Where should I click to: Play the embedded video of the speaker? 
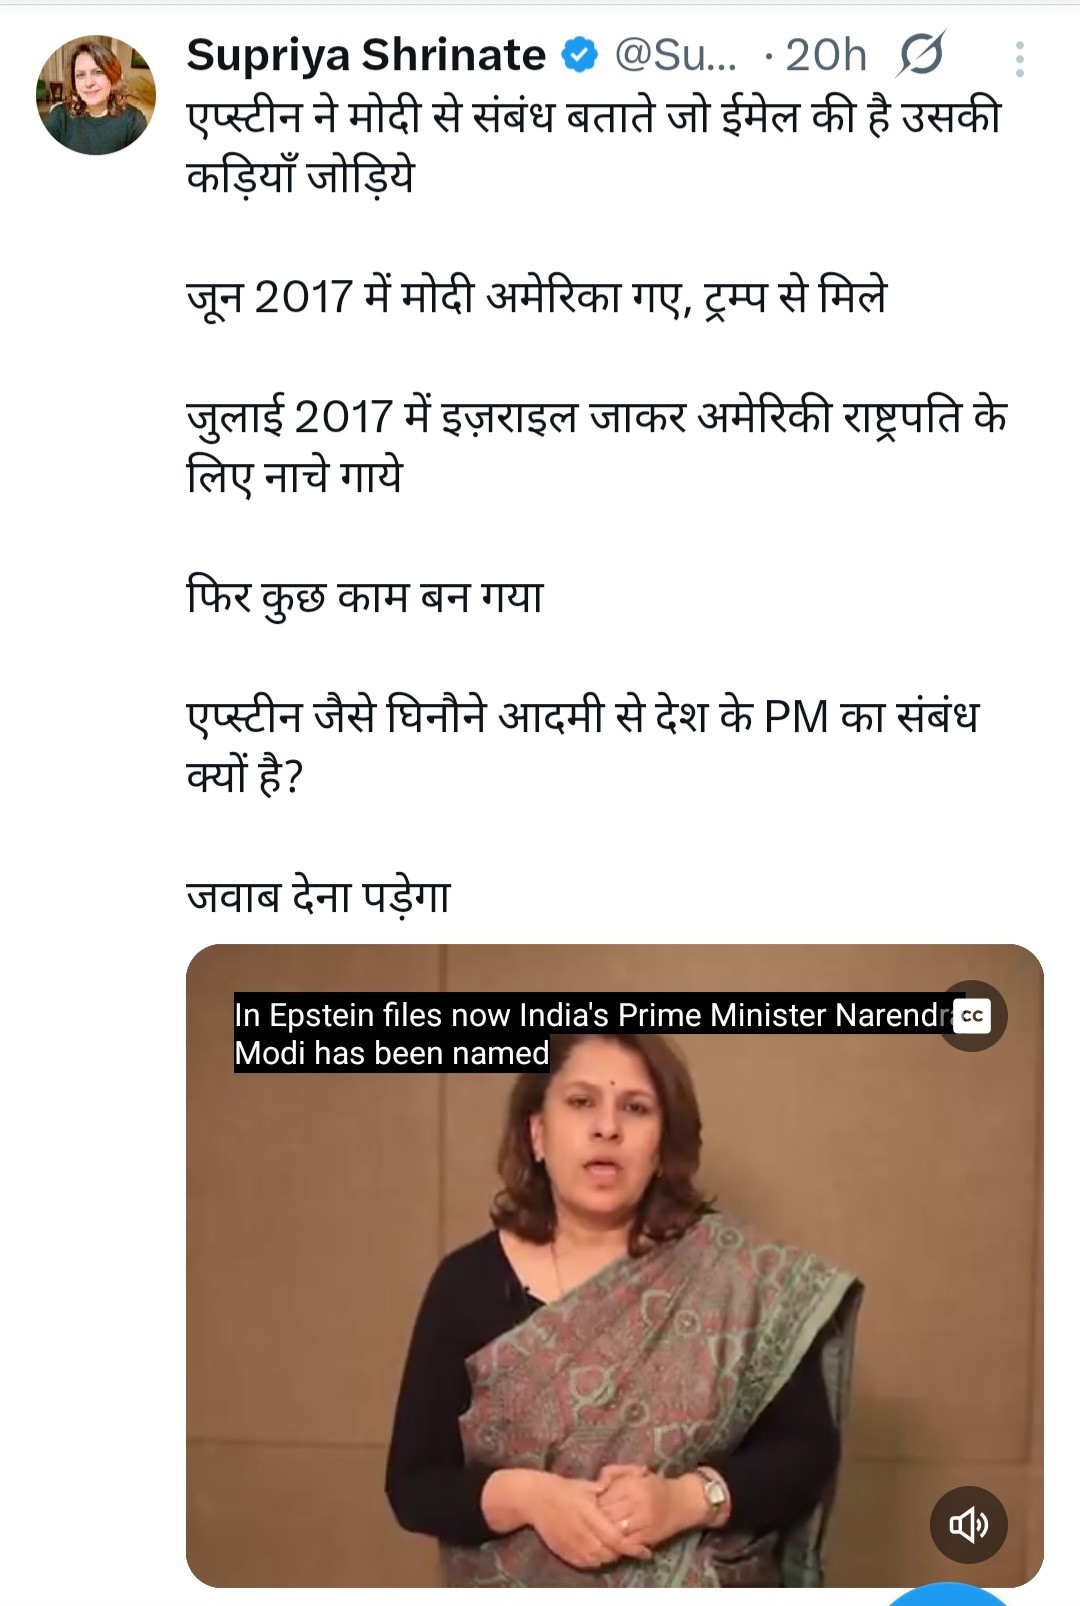tap(615, 1265)
